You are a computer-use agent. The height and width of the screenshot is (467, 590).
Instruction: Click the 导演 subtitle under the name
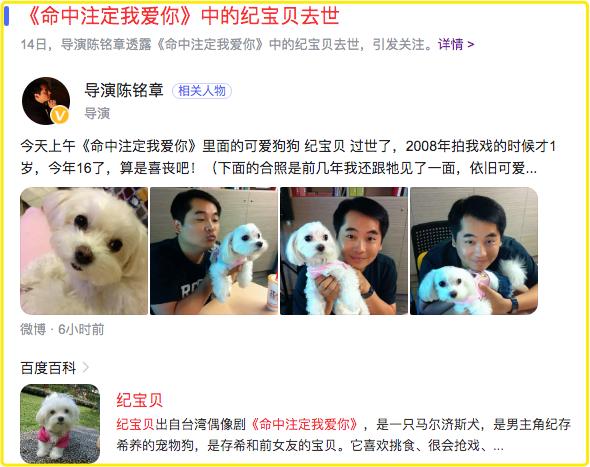(x=97, y=113)
